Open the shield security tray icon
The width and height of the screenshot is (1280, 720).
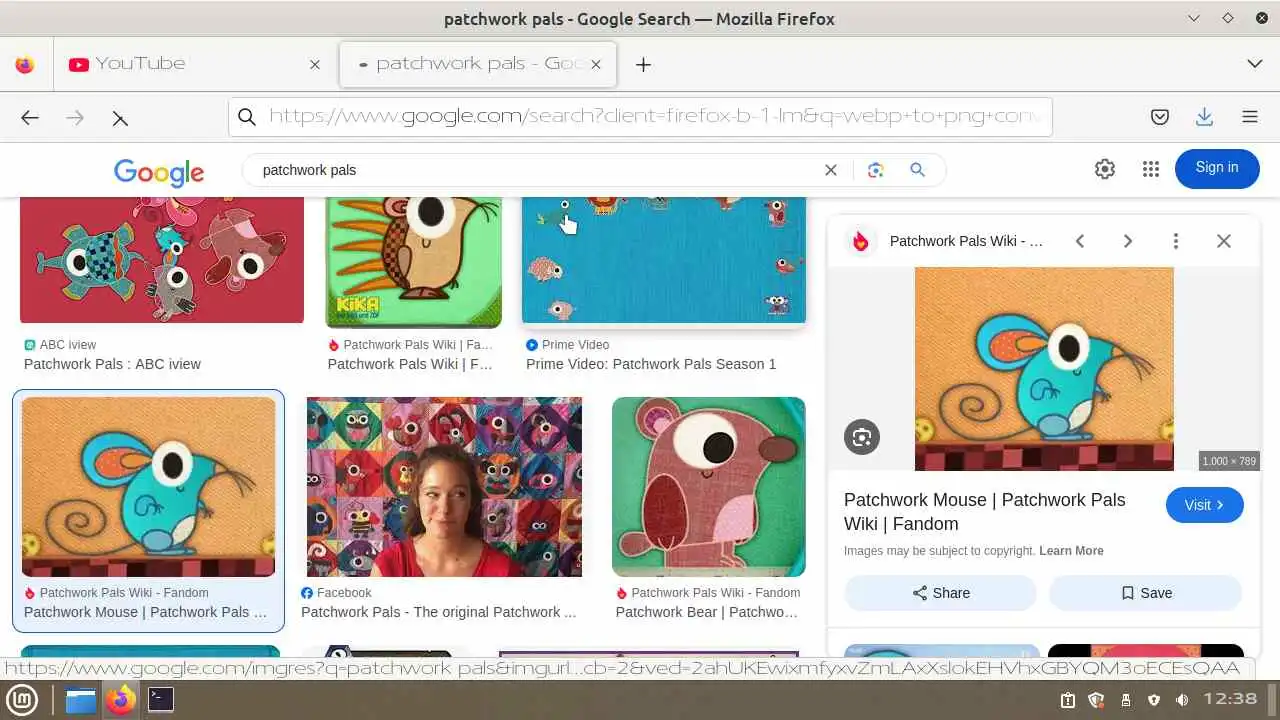tap(1154, 700)
